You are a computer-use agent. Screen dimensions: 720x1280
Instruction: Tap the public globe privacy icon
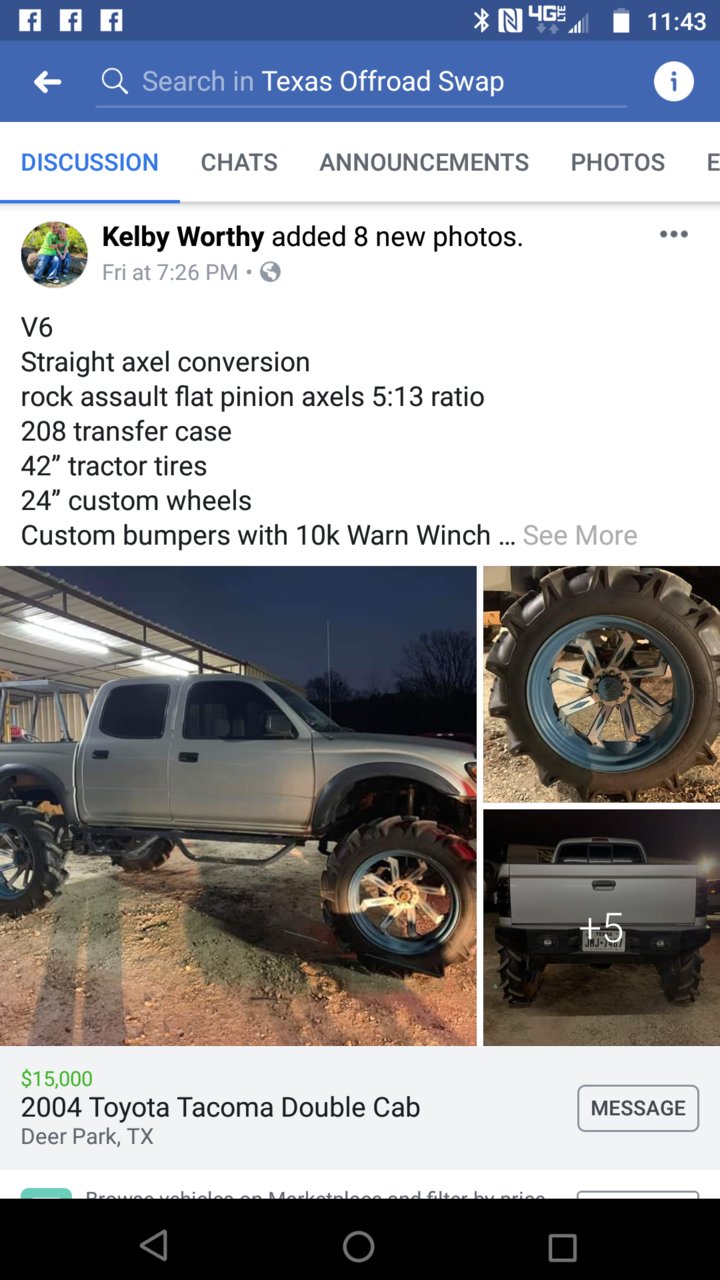click(x=270, y=272)
